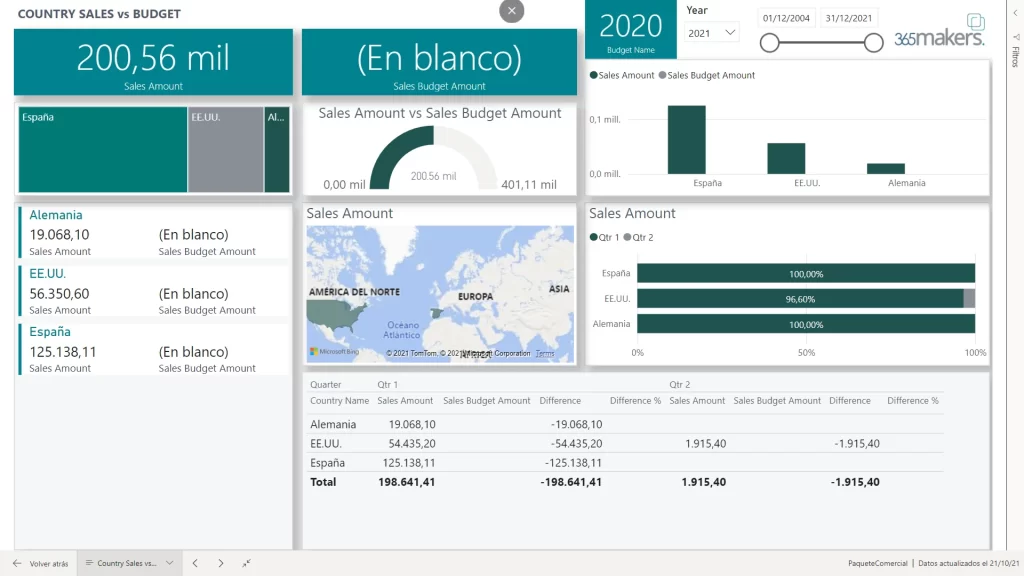Close the overlay with the X button

pos(511,11)
